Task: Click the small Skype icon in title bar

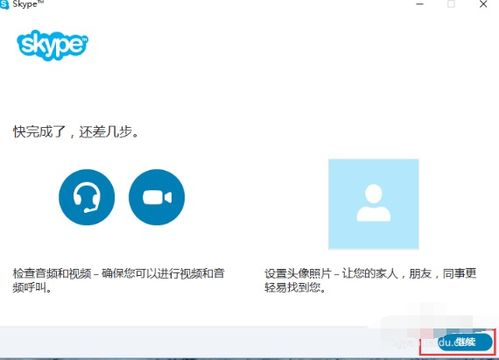Action: tap(4, 5)
